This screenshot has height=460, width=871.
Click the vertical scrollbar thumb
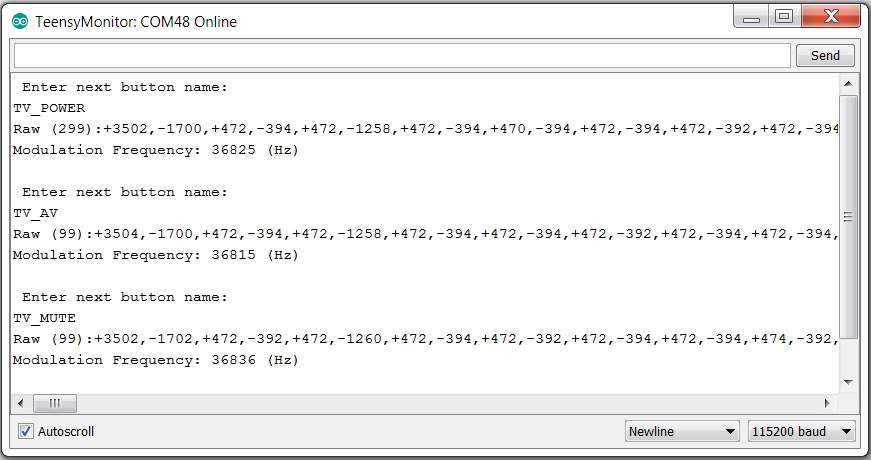pos(848,217)
